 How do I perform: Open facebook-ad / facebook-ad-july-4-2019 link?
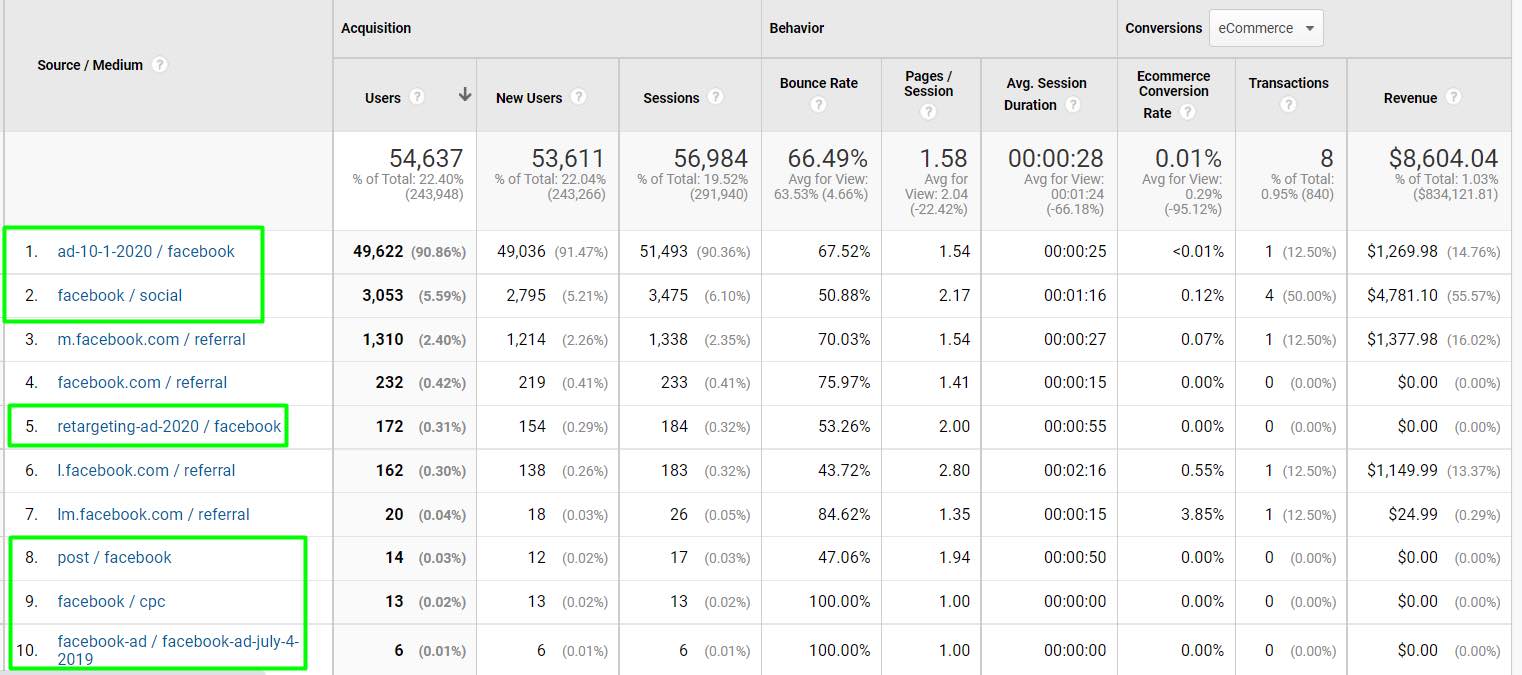[x=178, y=650]
